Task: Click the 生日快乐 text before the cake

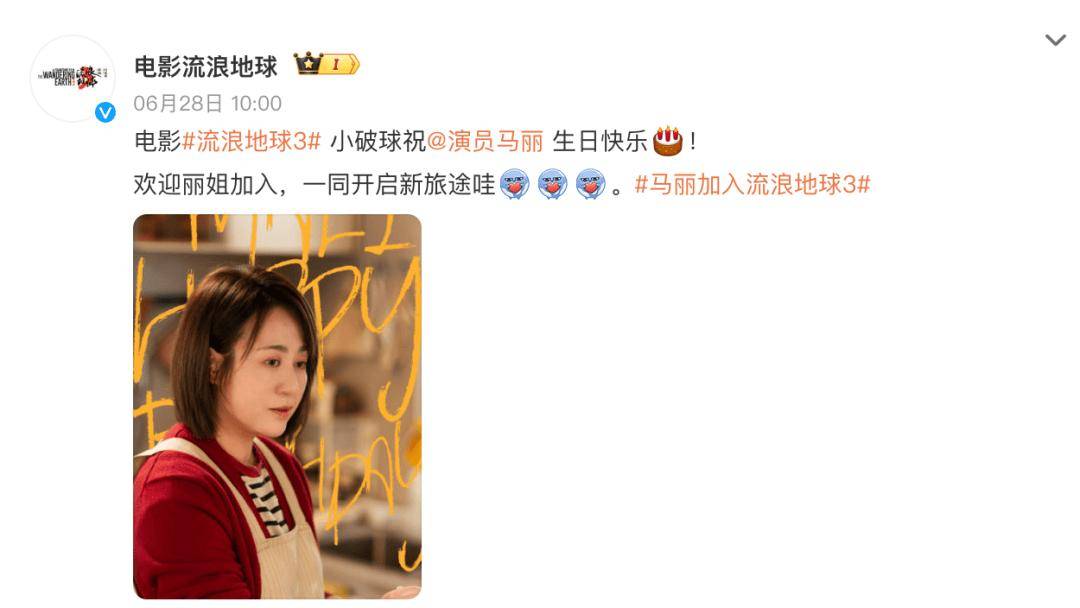Action: (600, 141)
